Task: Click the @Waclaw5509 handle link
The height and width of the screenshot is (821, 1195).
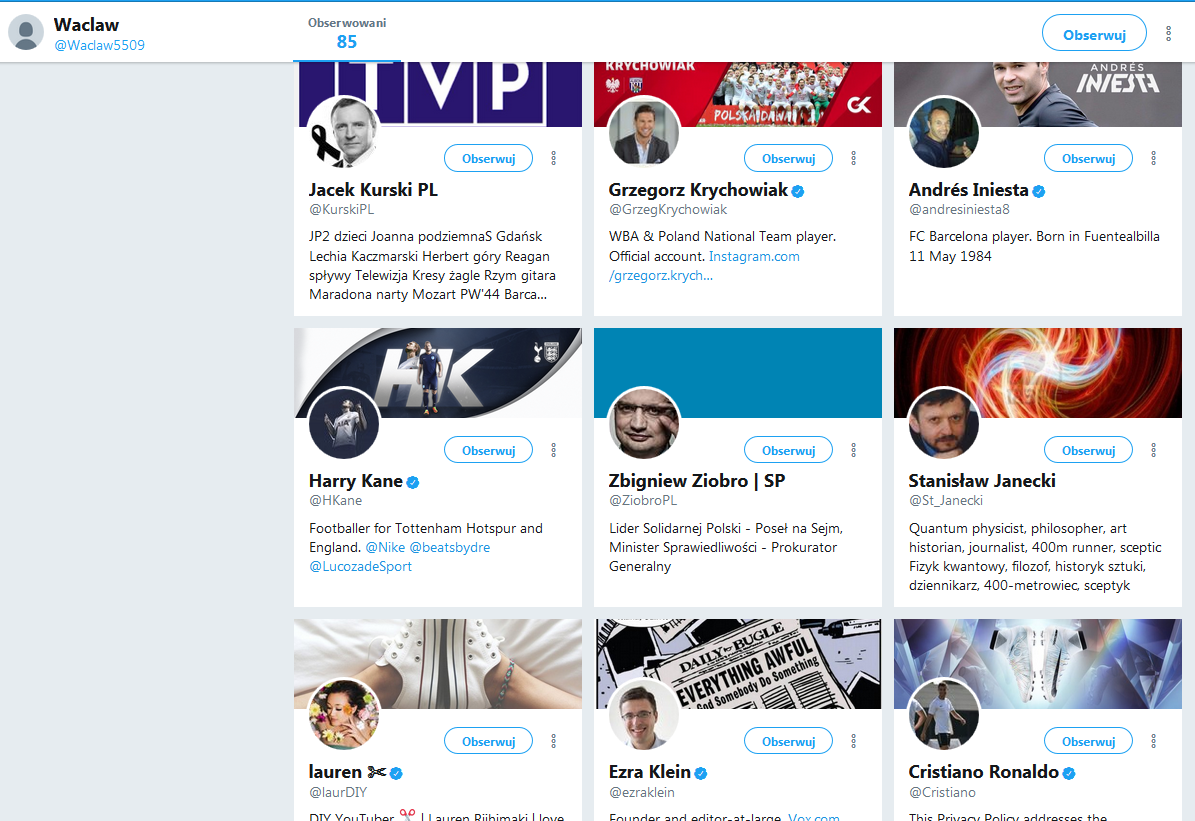Action: [x=99, y=45]
